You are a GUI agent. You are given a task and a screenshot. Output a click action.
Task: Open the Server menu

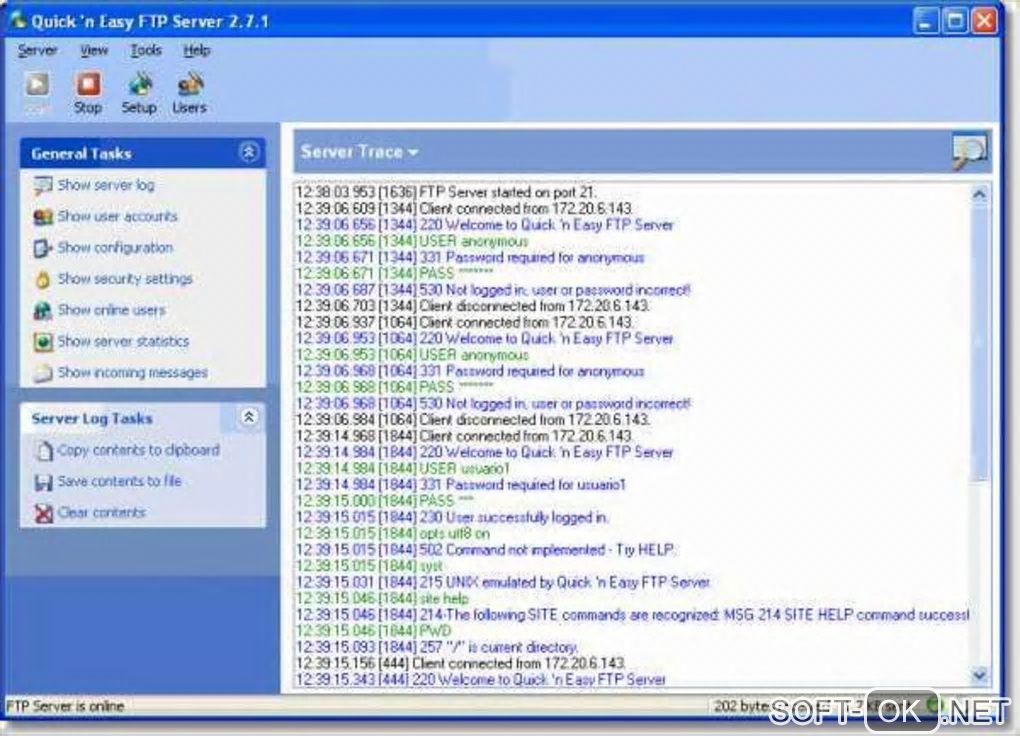coord(37,50)
